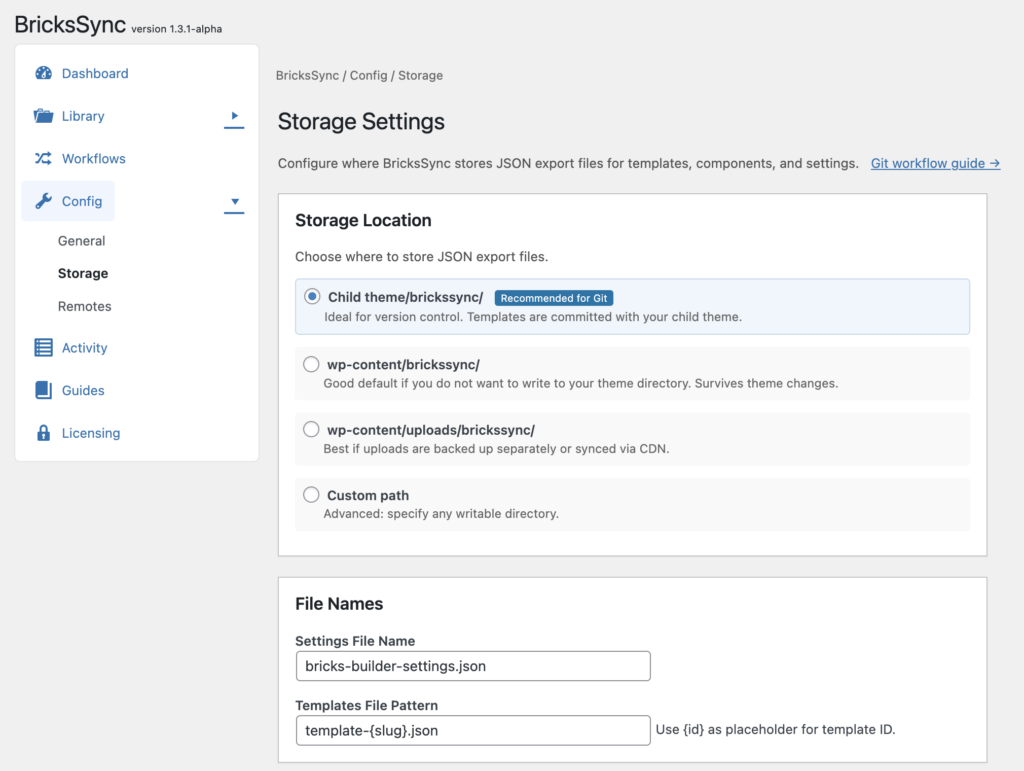Click the Licensing padlock icon

click(x=43, y=433)
